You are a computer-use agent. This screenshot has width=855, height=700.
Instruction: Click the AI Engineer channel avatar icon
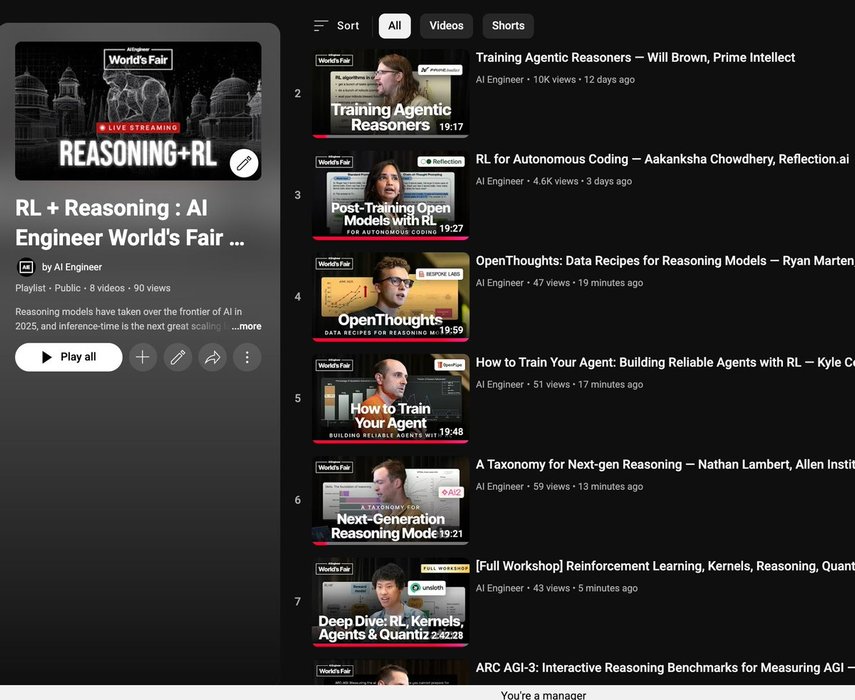coord(26,267)
